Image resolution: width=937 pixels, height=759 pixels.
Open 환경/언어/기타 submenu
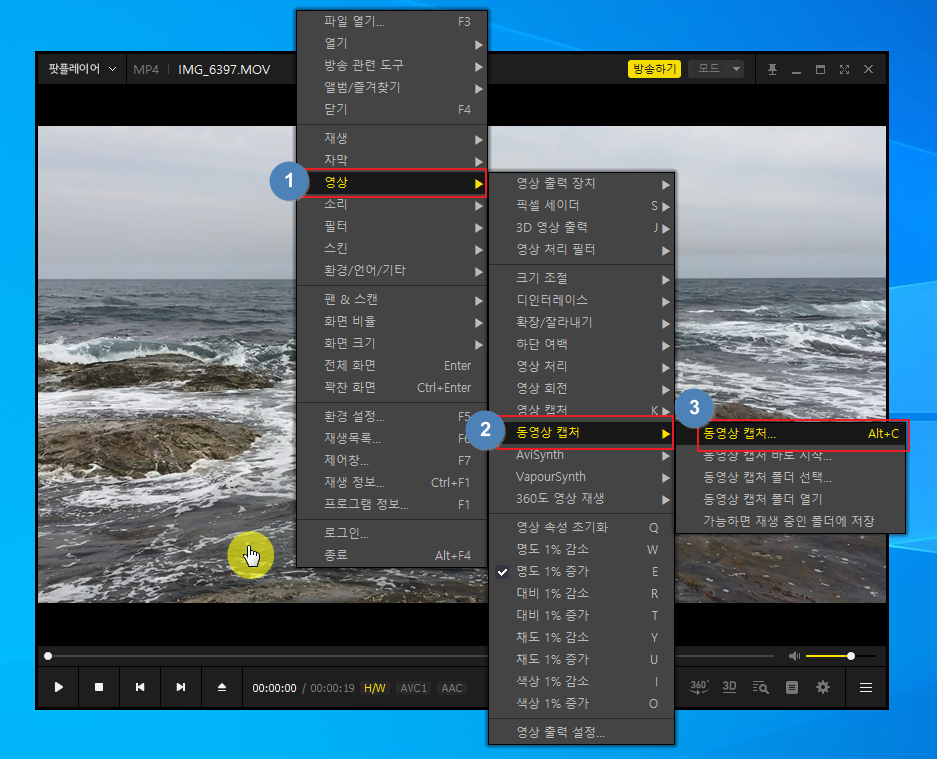[x=392, y=271]
